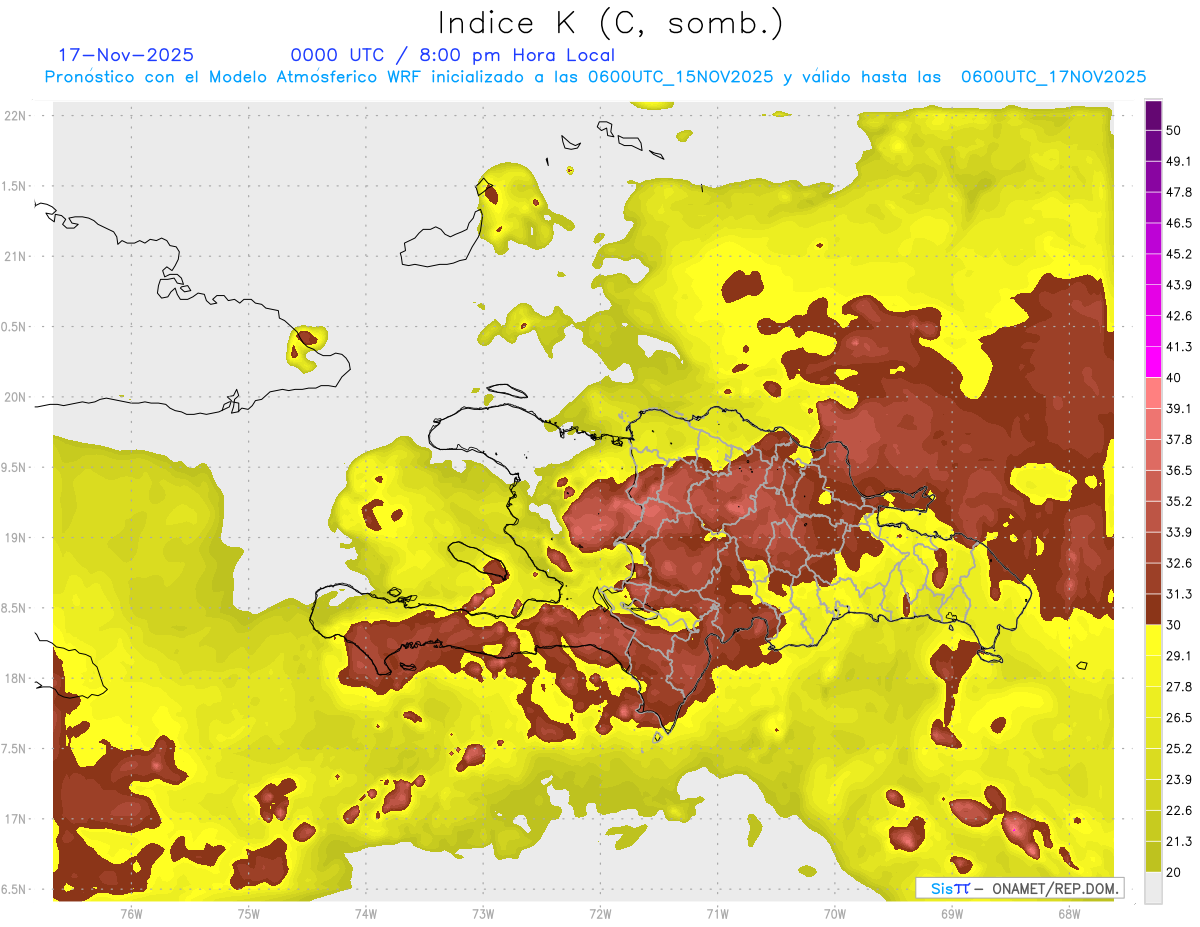
Task: Click the "22N" latitude label
Action: 15,116
